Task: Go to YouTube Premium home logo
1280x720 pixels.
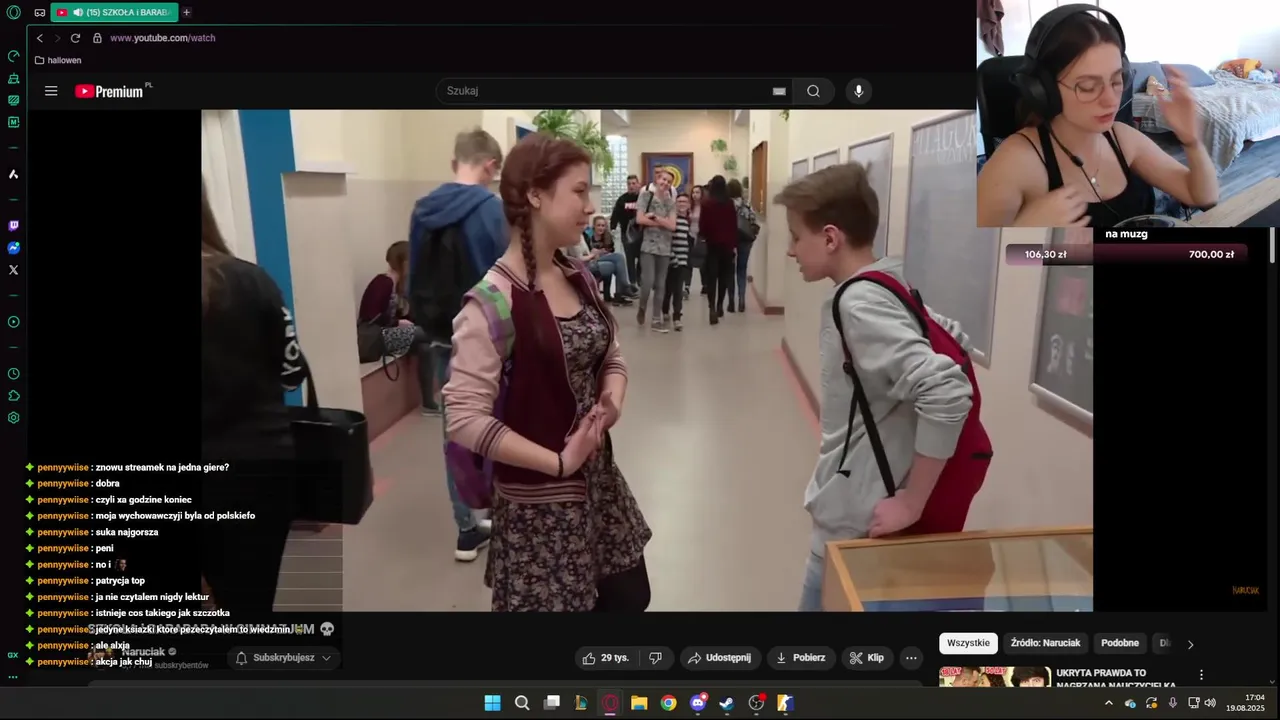Action: click(x=110, y=91)
